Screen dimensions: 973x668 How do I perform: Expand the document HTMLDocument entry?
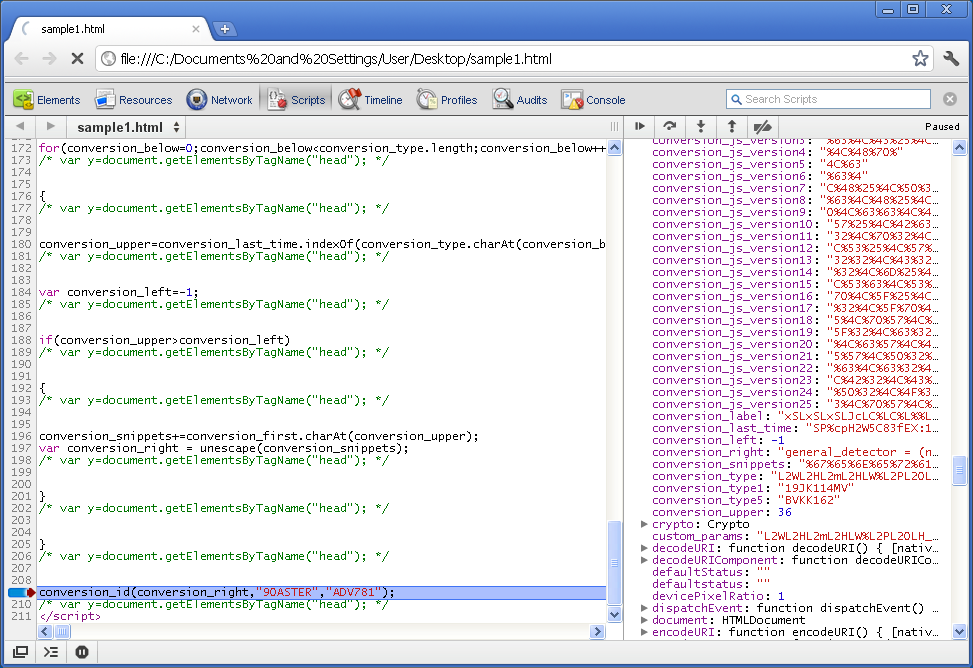(x=644, y=620)
